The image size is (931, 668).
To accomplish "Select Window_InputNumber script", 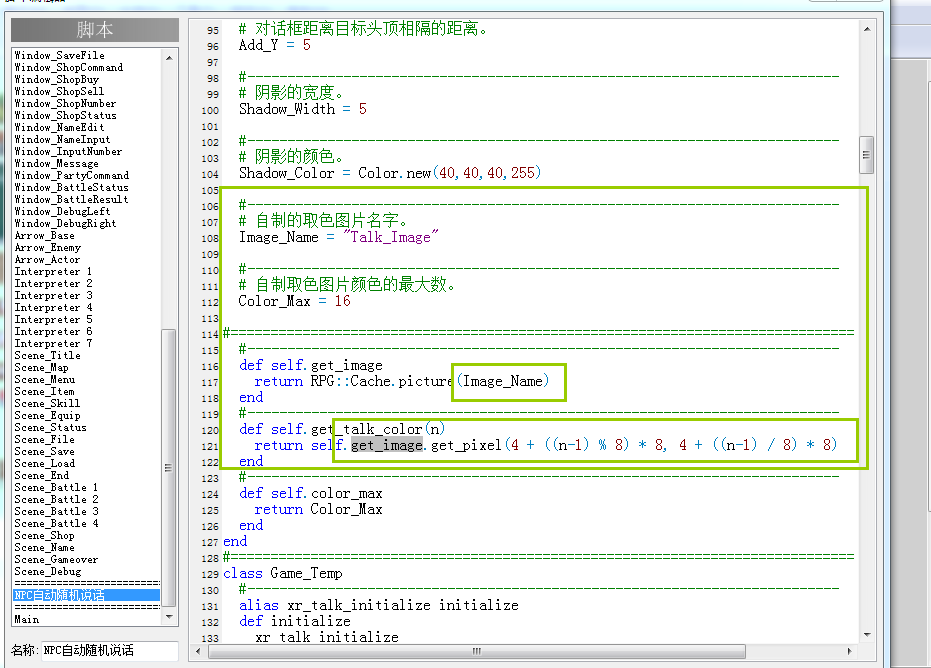I will [x=68, y=151].
